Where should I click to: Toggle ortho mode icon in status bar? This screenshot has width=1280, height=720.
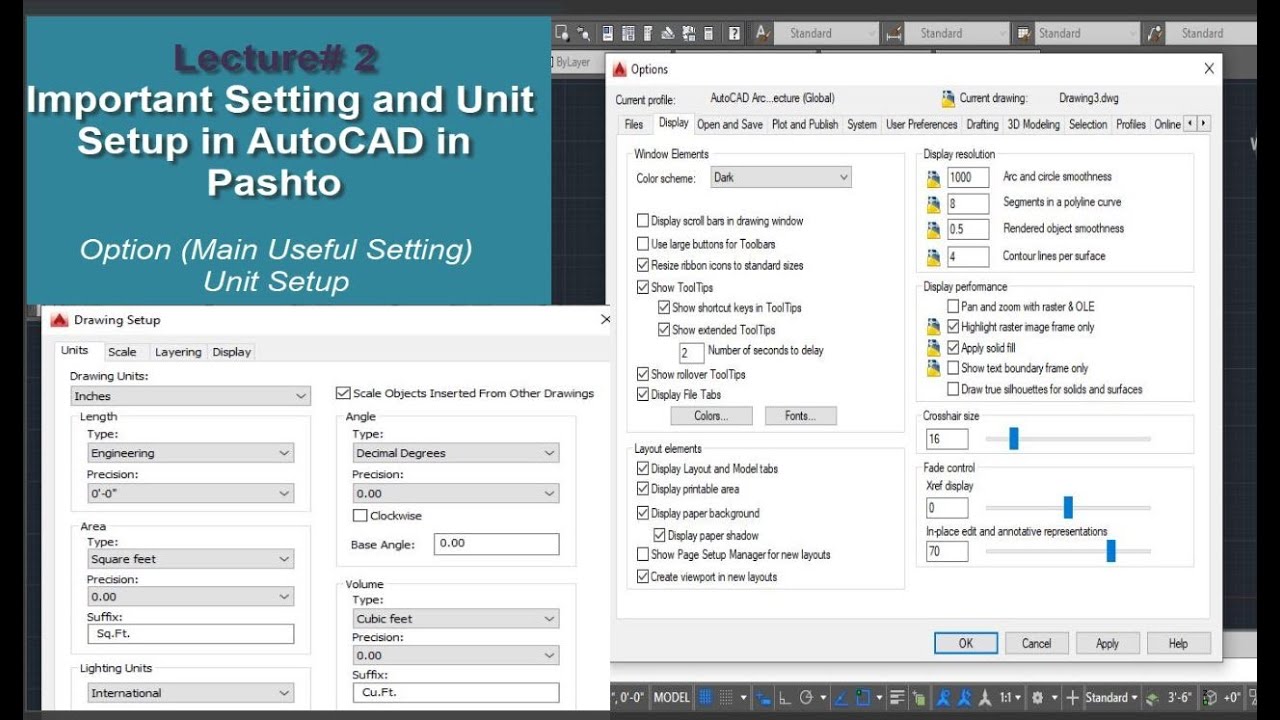click(786, 697)
